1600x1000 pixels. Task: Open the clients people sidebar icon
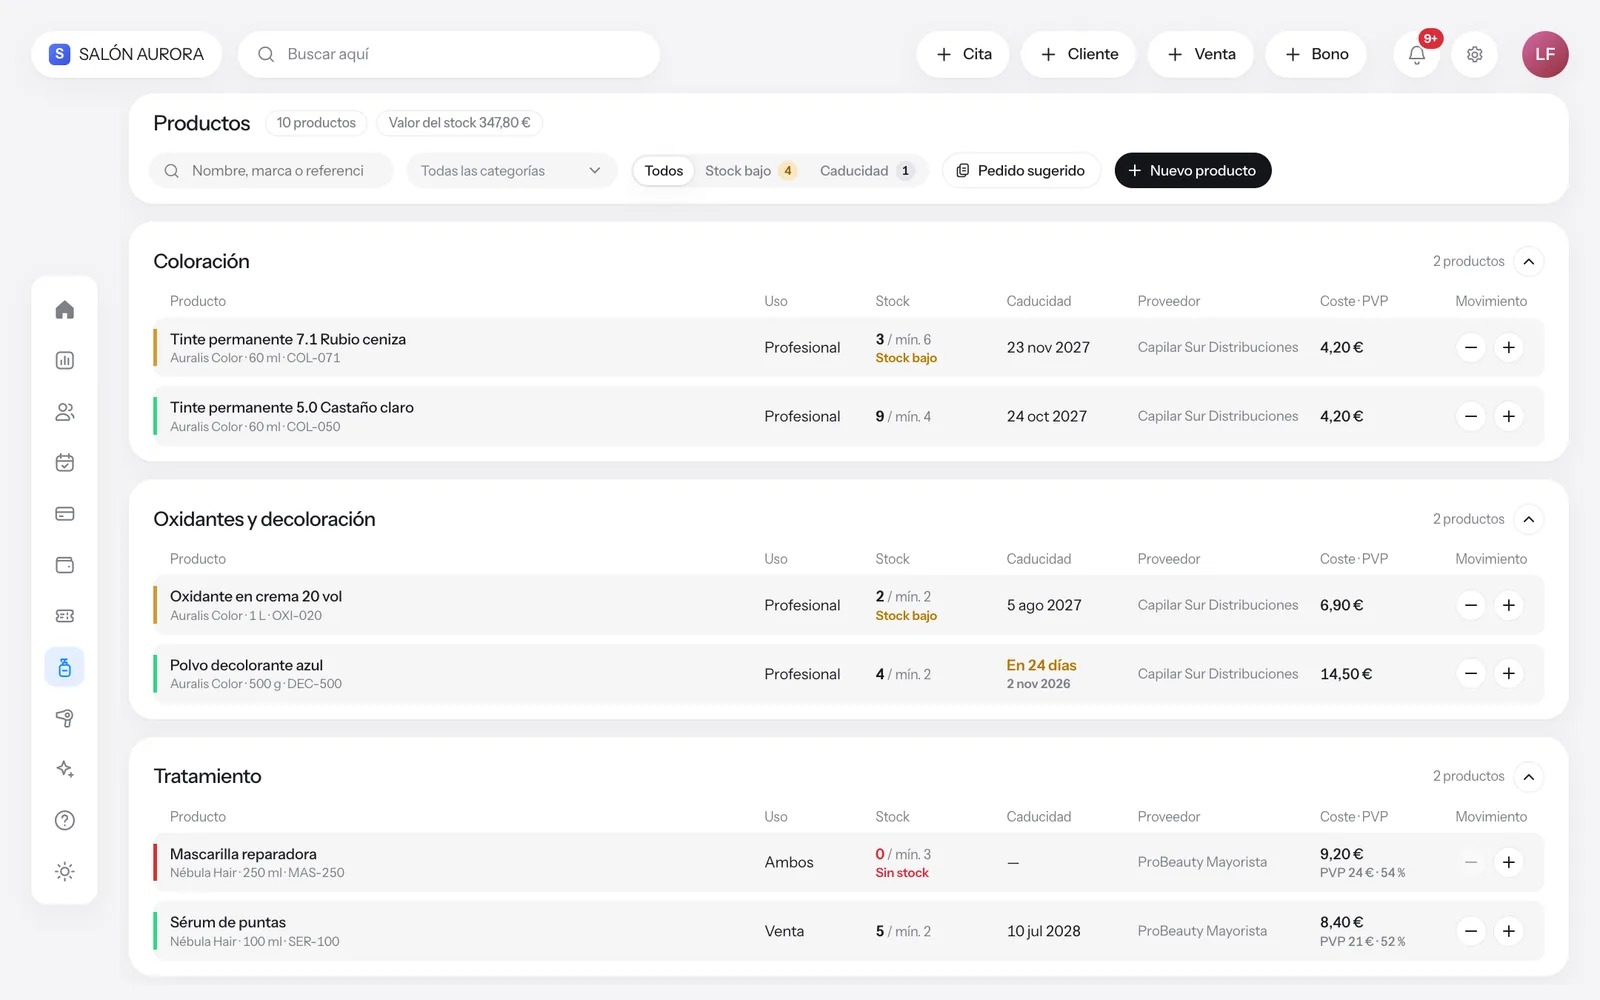click(x=65, y=412)
